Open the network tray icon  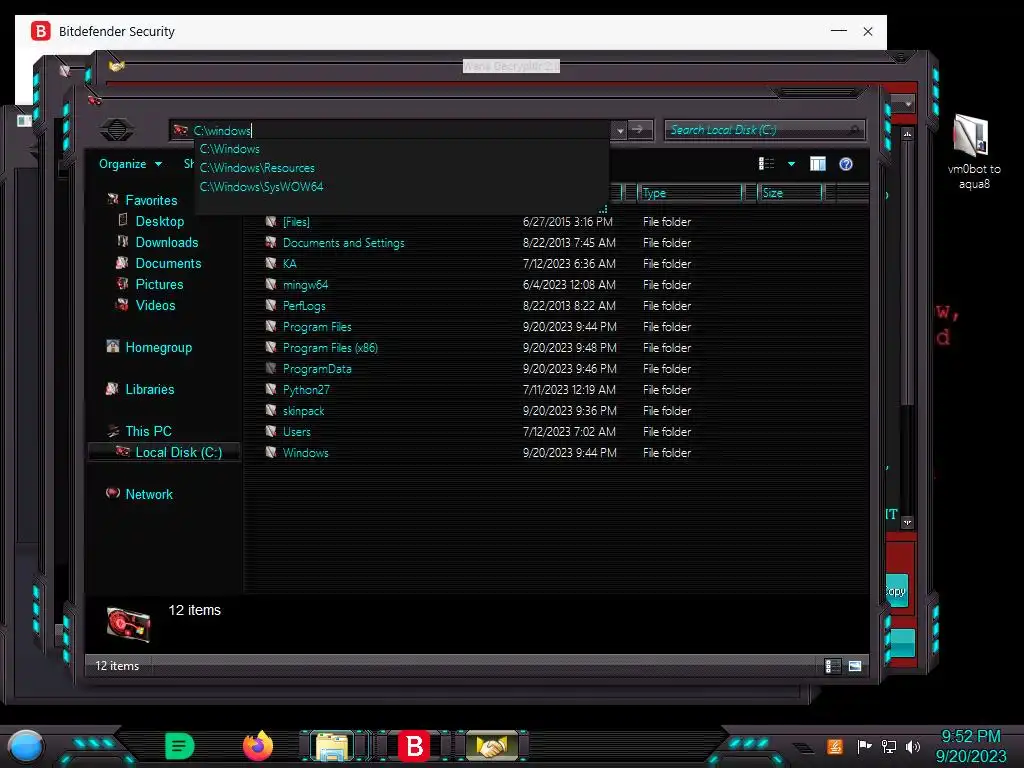[889, 746]
